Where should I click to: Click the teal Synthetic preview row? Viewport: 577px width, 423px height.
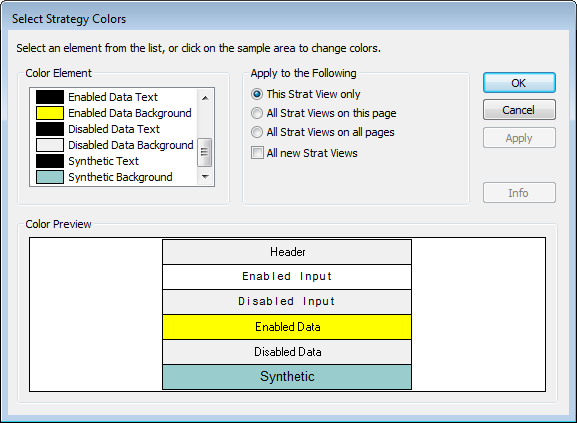click(287, 377)
